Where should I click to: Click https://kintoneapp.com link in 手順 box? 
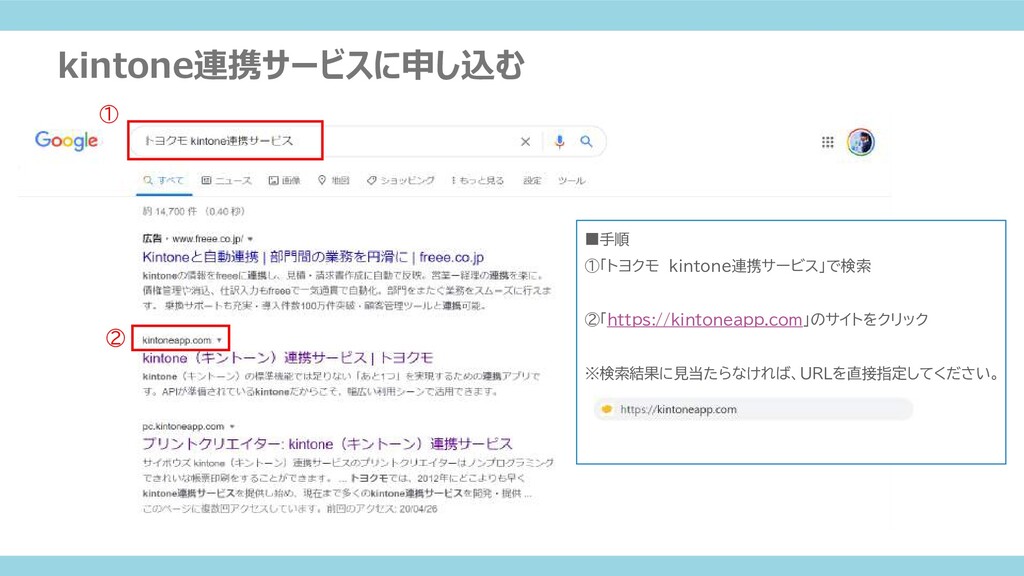[x=705, y=319]
